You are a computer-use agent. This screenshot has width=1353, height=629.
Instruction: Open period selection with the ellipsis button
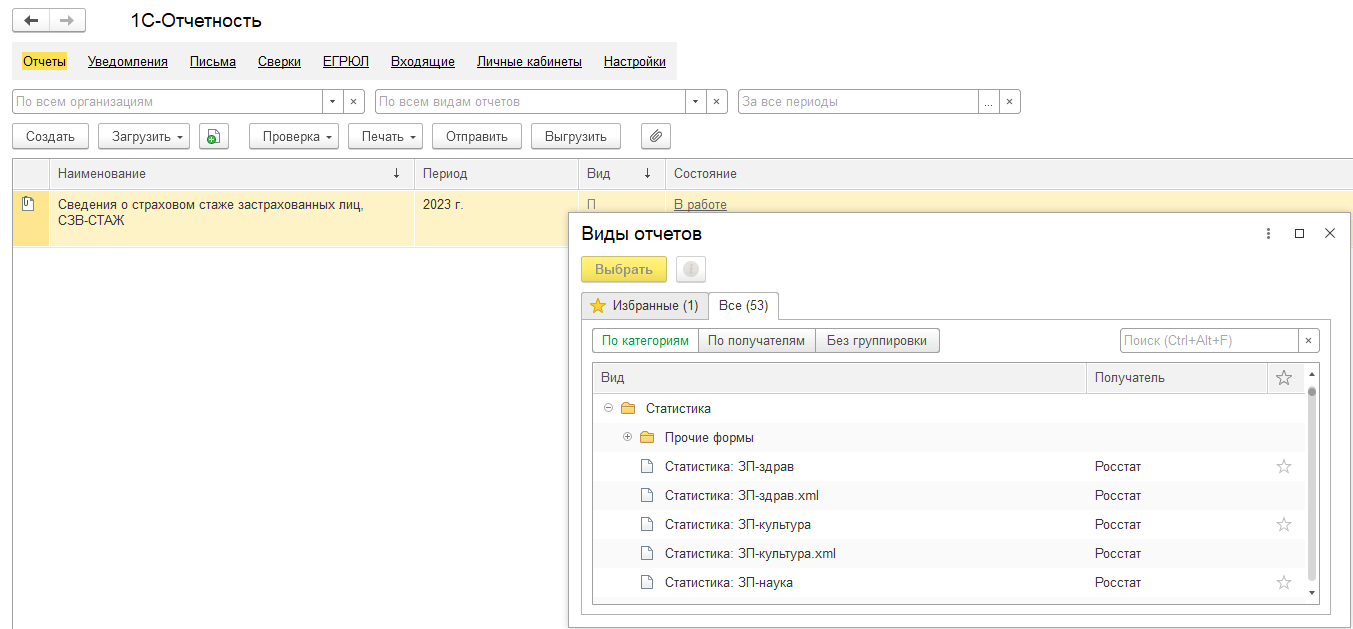click(x=989, y=102)
